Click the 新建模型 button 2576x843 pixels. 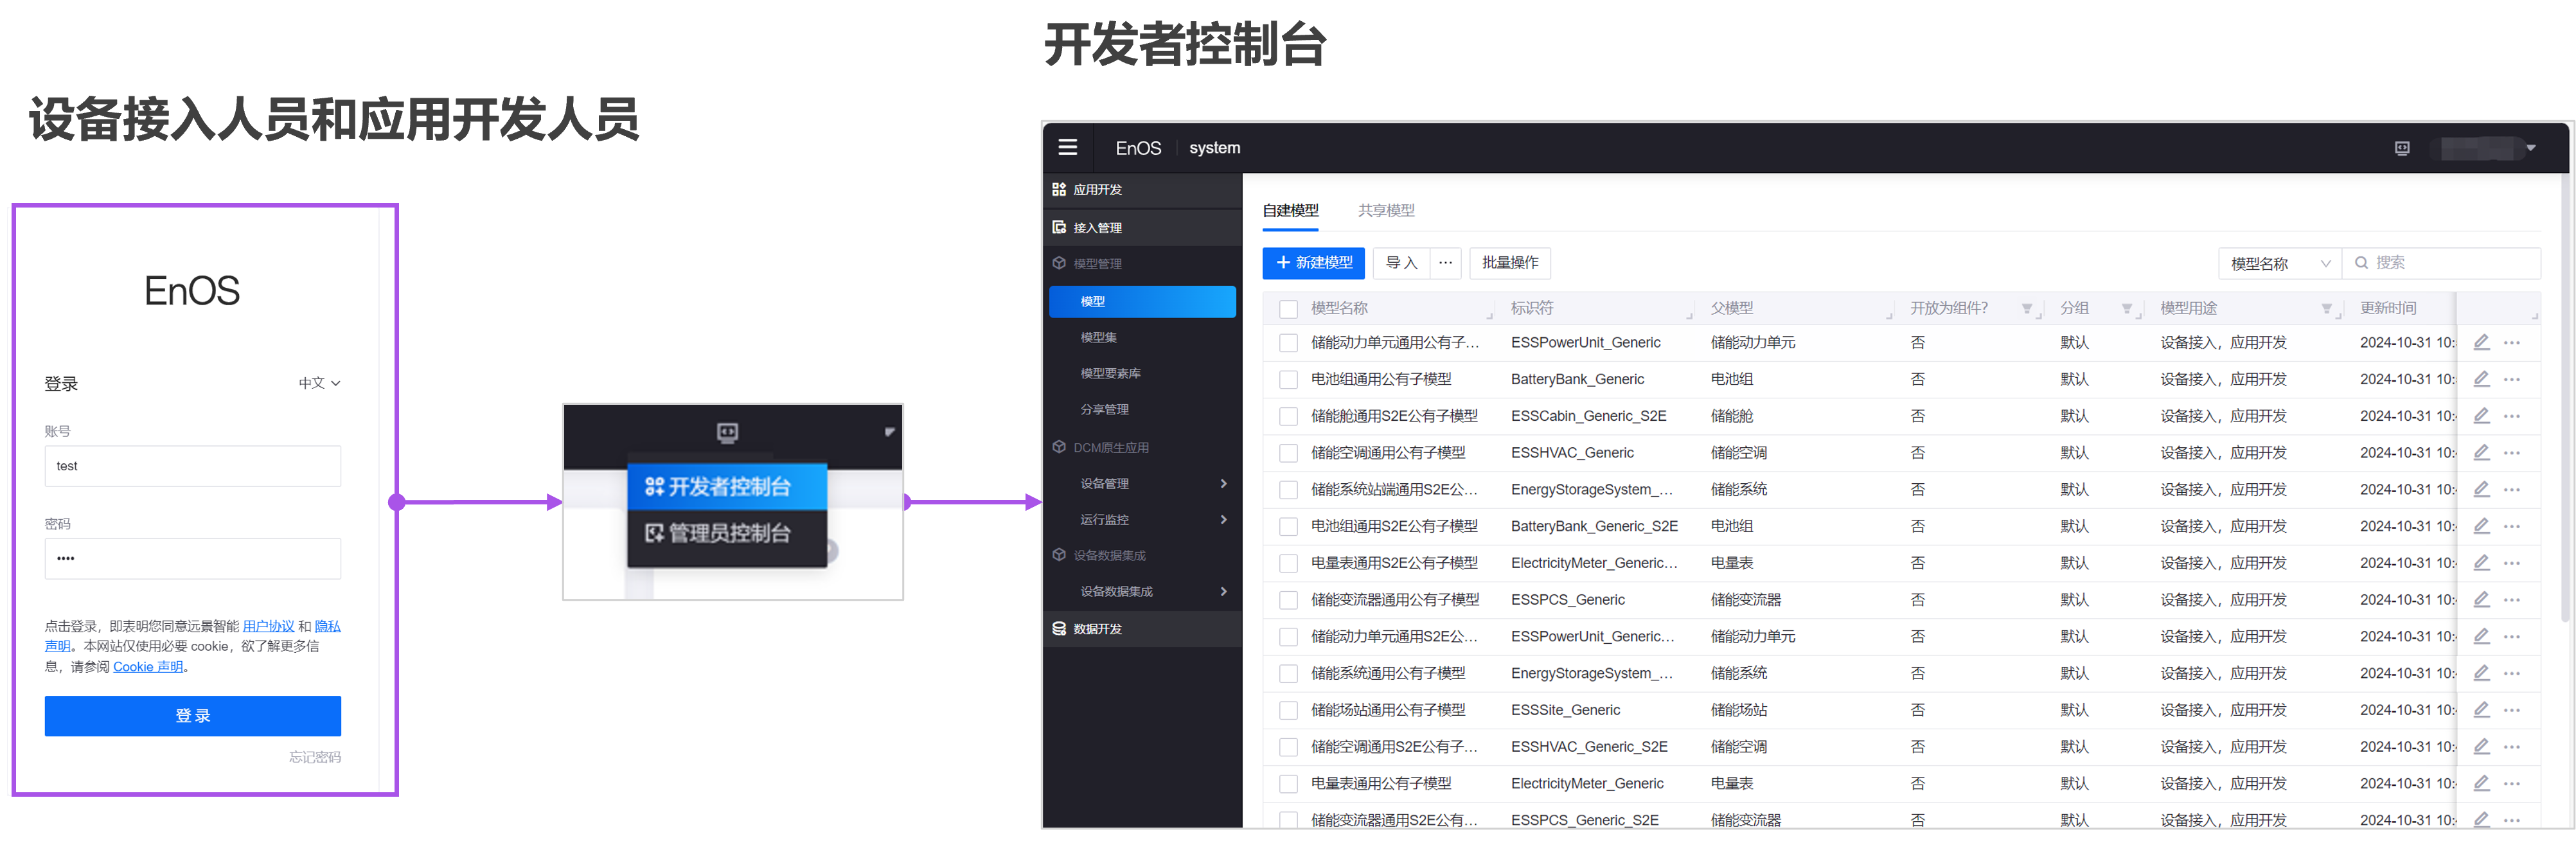coord(1313,263)
